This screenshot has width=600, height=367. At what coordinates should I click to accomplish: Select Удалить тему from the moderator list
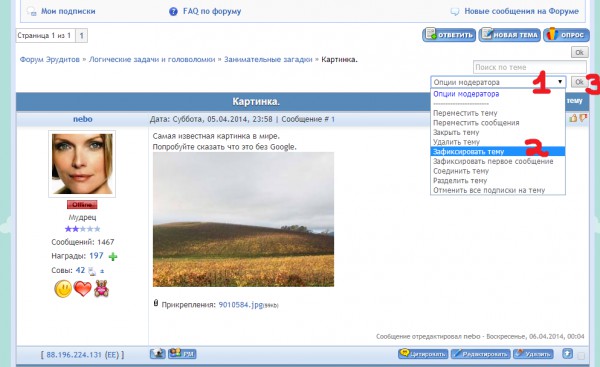point(457,142)
